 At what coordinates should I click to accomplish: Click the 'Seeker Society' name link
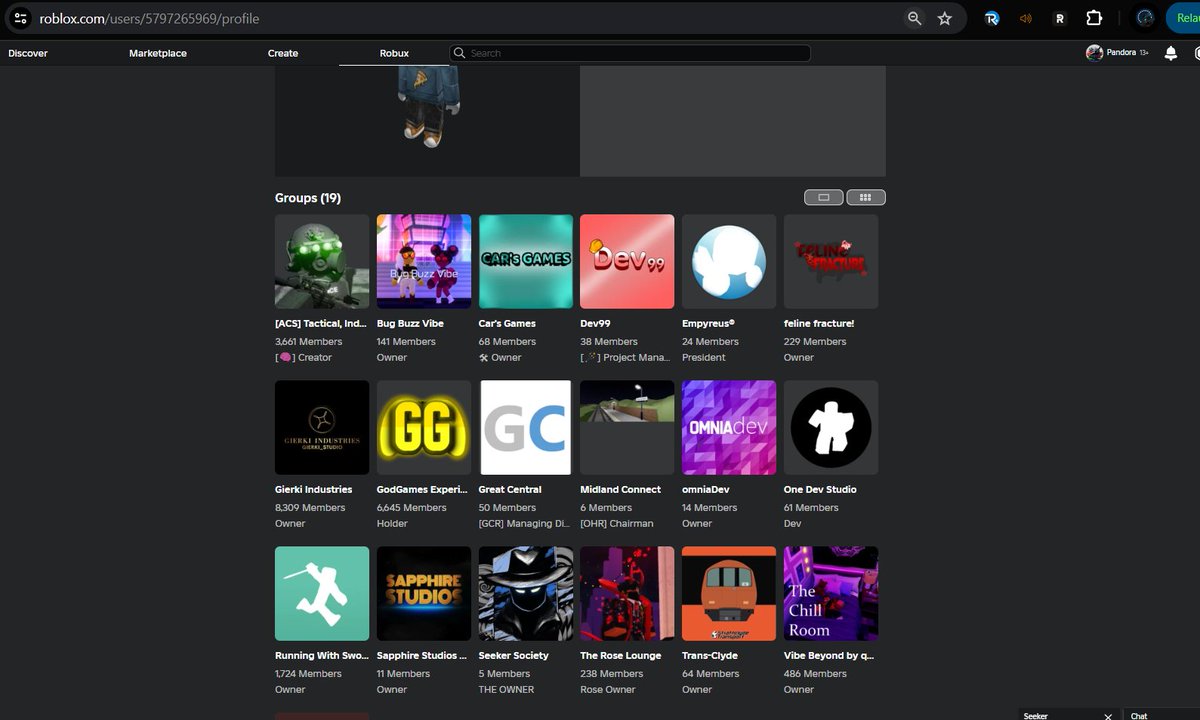pos(514,655)
